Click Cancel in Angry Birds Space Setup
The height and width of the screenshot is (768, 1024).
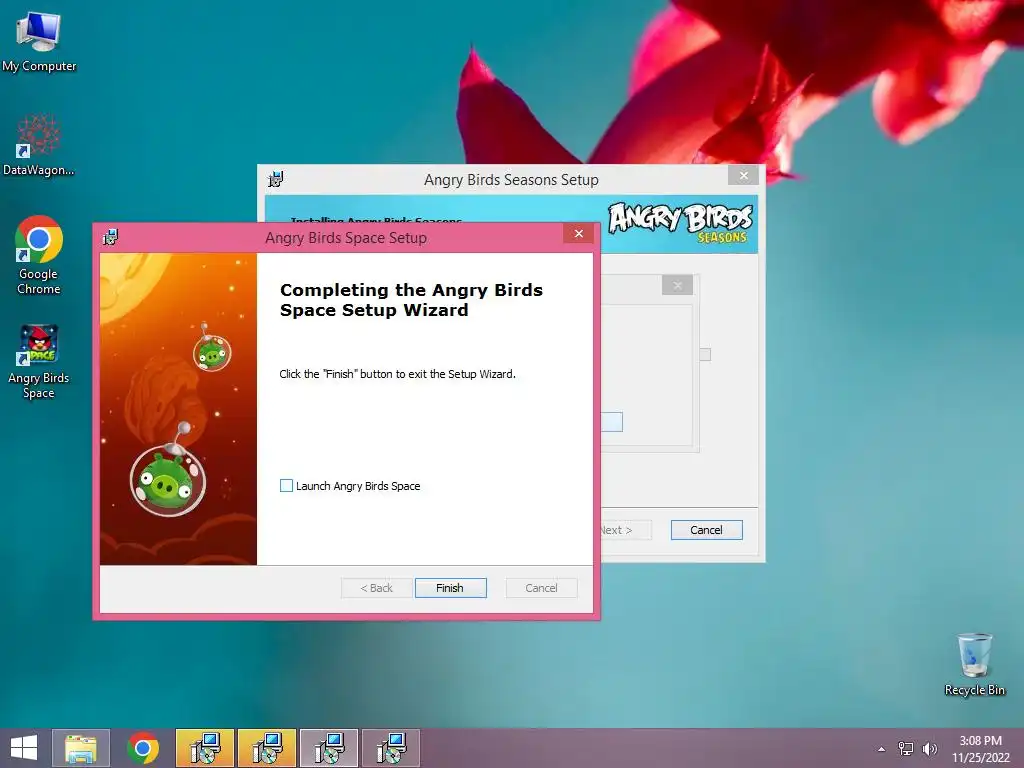[x=541, y=588]
